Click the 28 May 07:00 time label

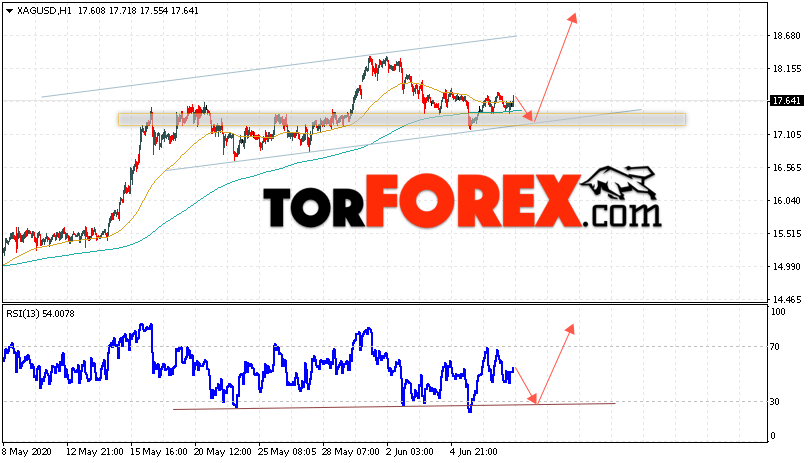[x=351, y=452]
